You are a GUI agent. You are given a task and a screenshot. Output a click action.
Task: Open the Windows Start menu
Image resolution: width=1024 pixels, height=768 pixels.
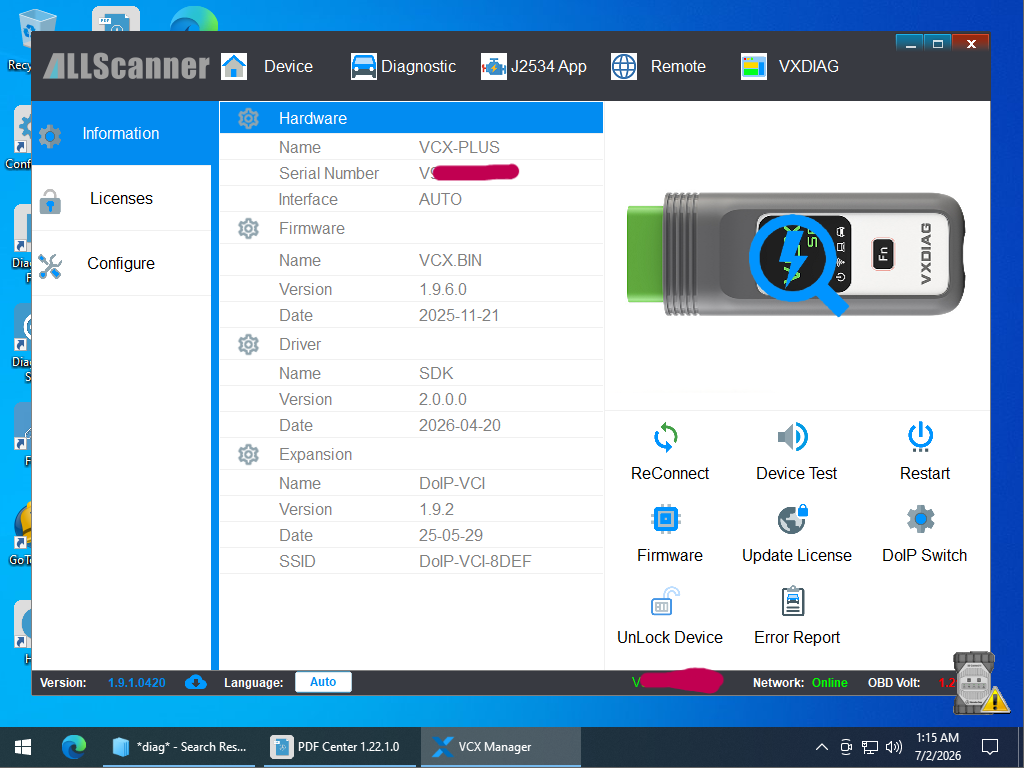[23, 746]
